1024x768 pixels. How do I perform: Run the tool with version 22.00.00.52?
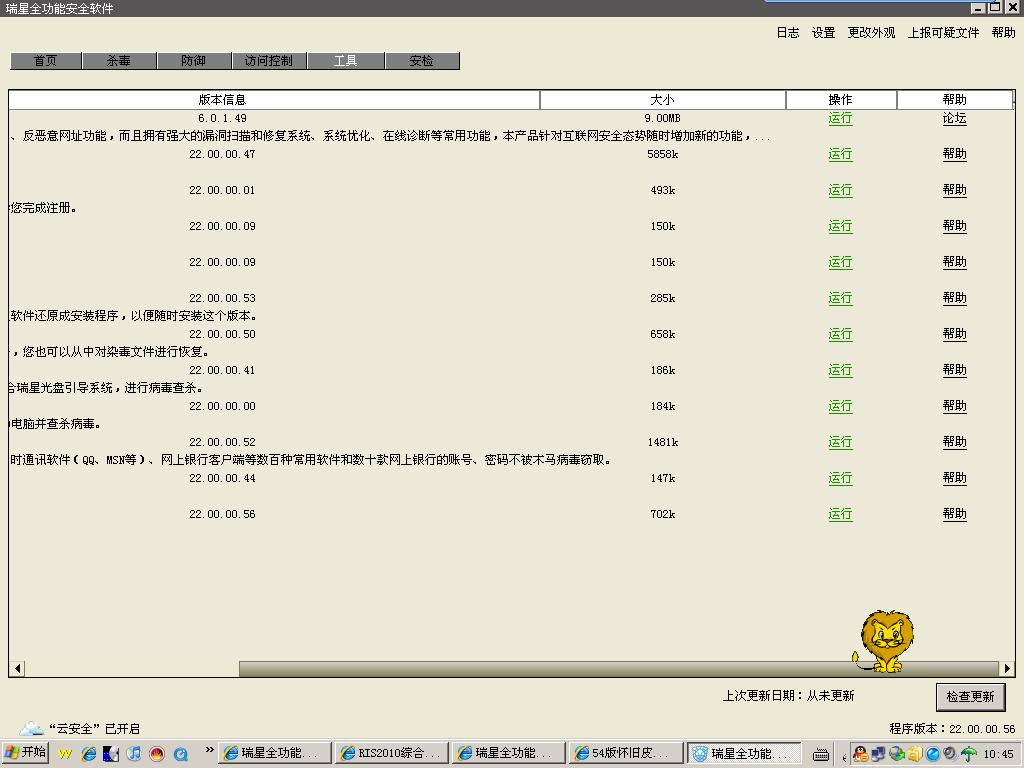pos(840,442)
